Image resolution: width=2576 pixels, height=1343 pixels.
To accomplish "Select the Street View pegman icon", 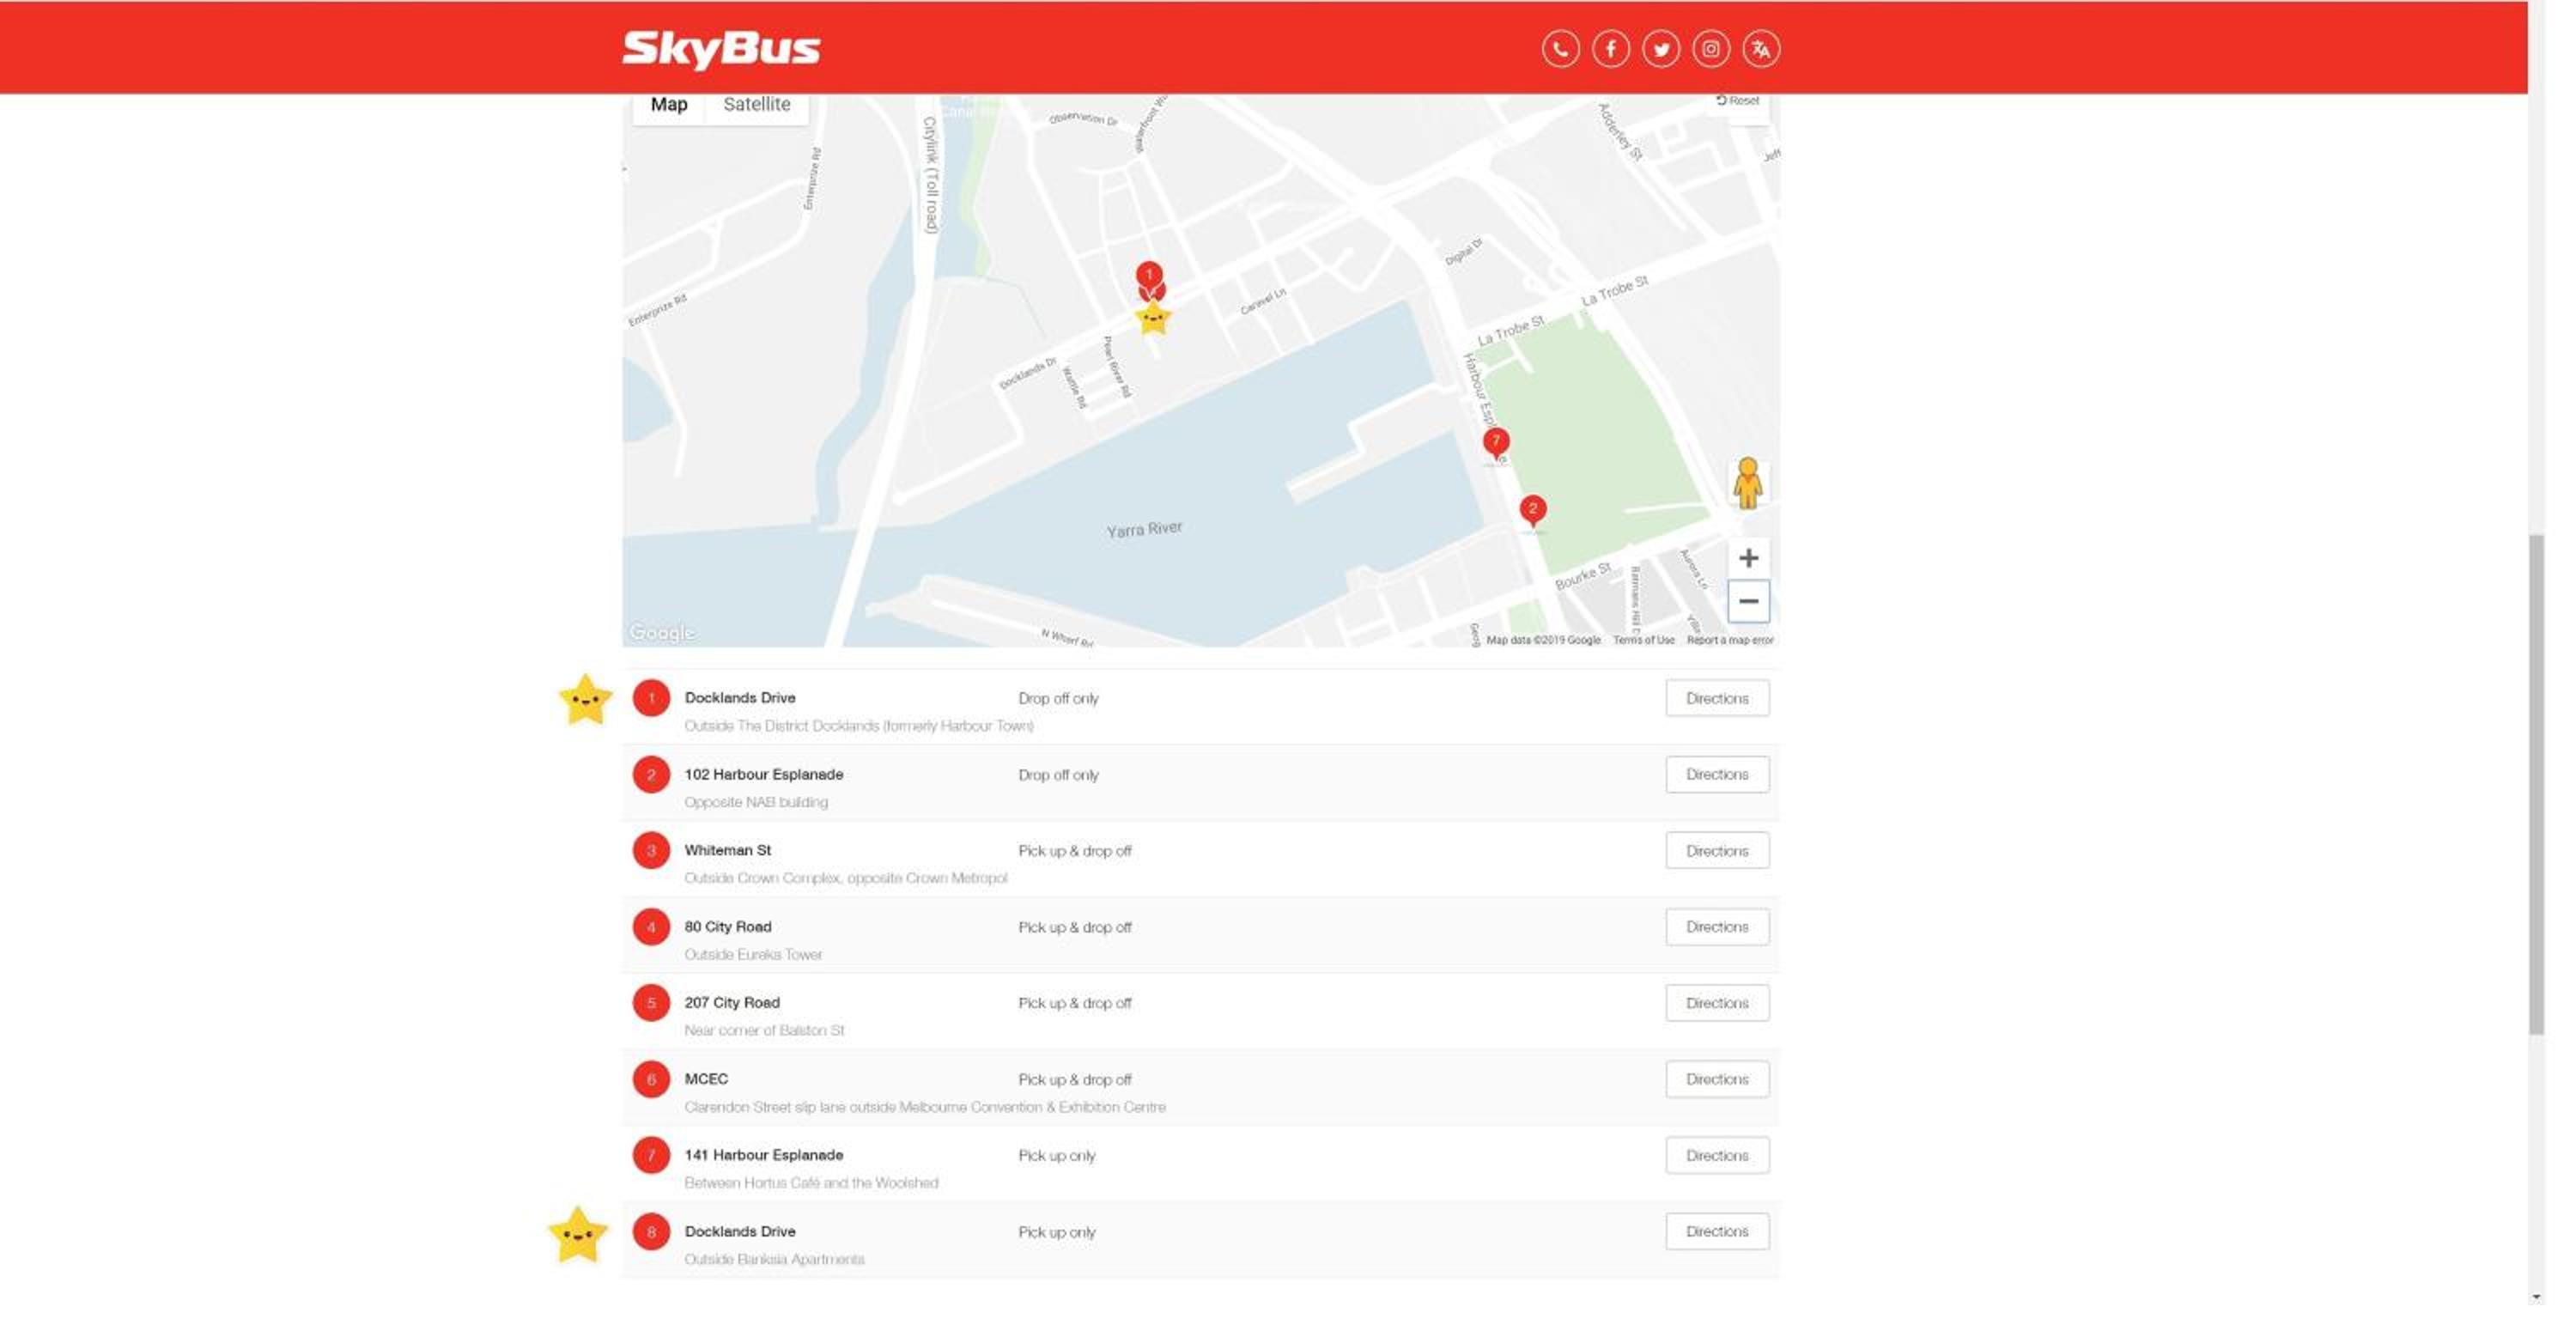I will click(x=1747, y=483).
